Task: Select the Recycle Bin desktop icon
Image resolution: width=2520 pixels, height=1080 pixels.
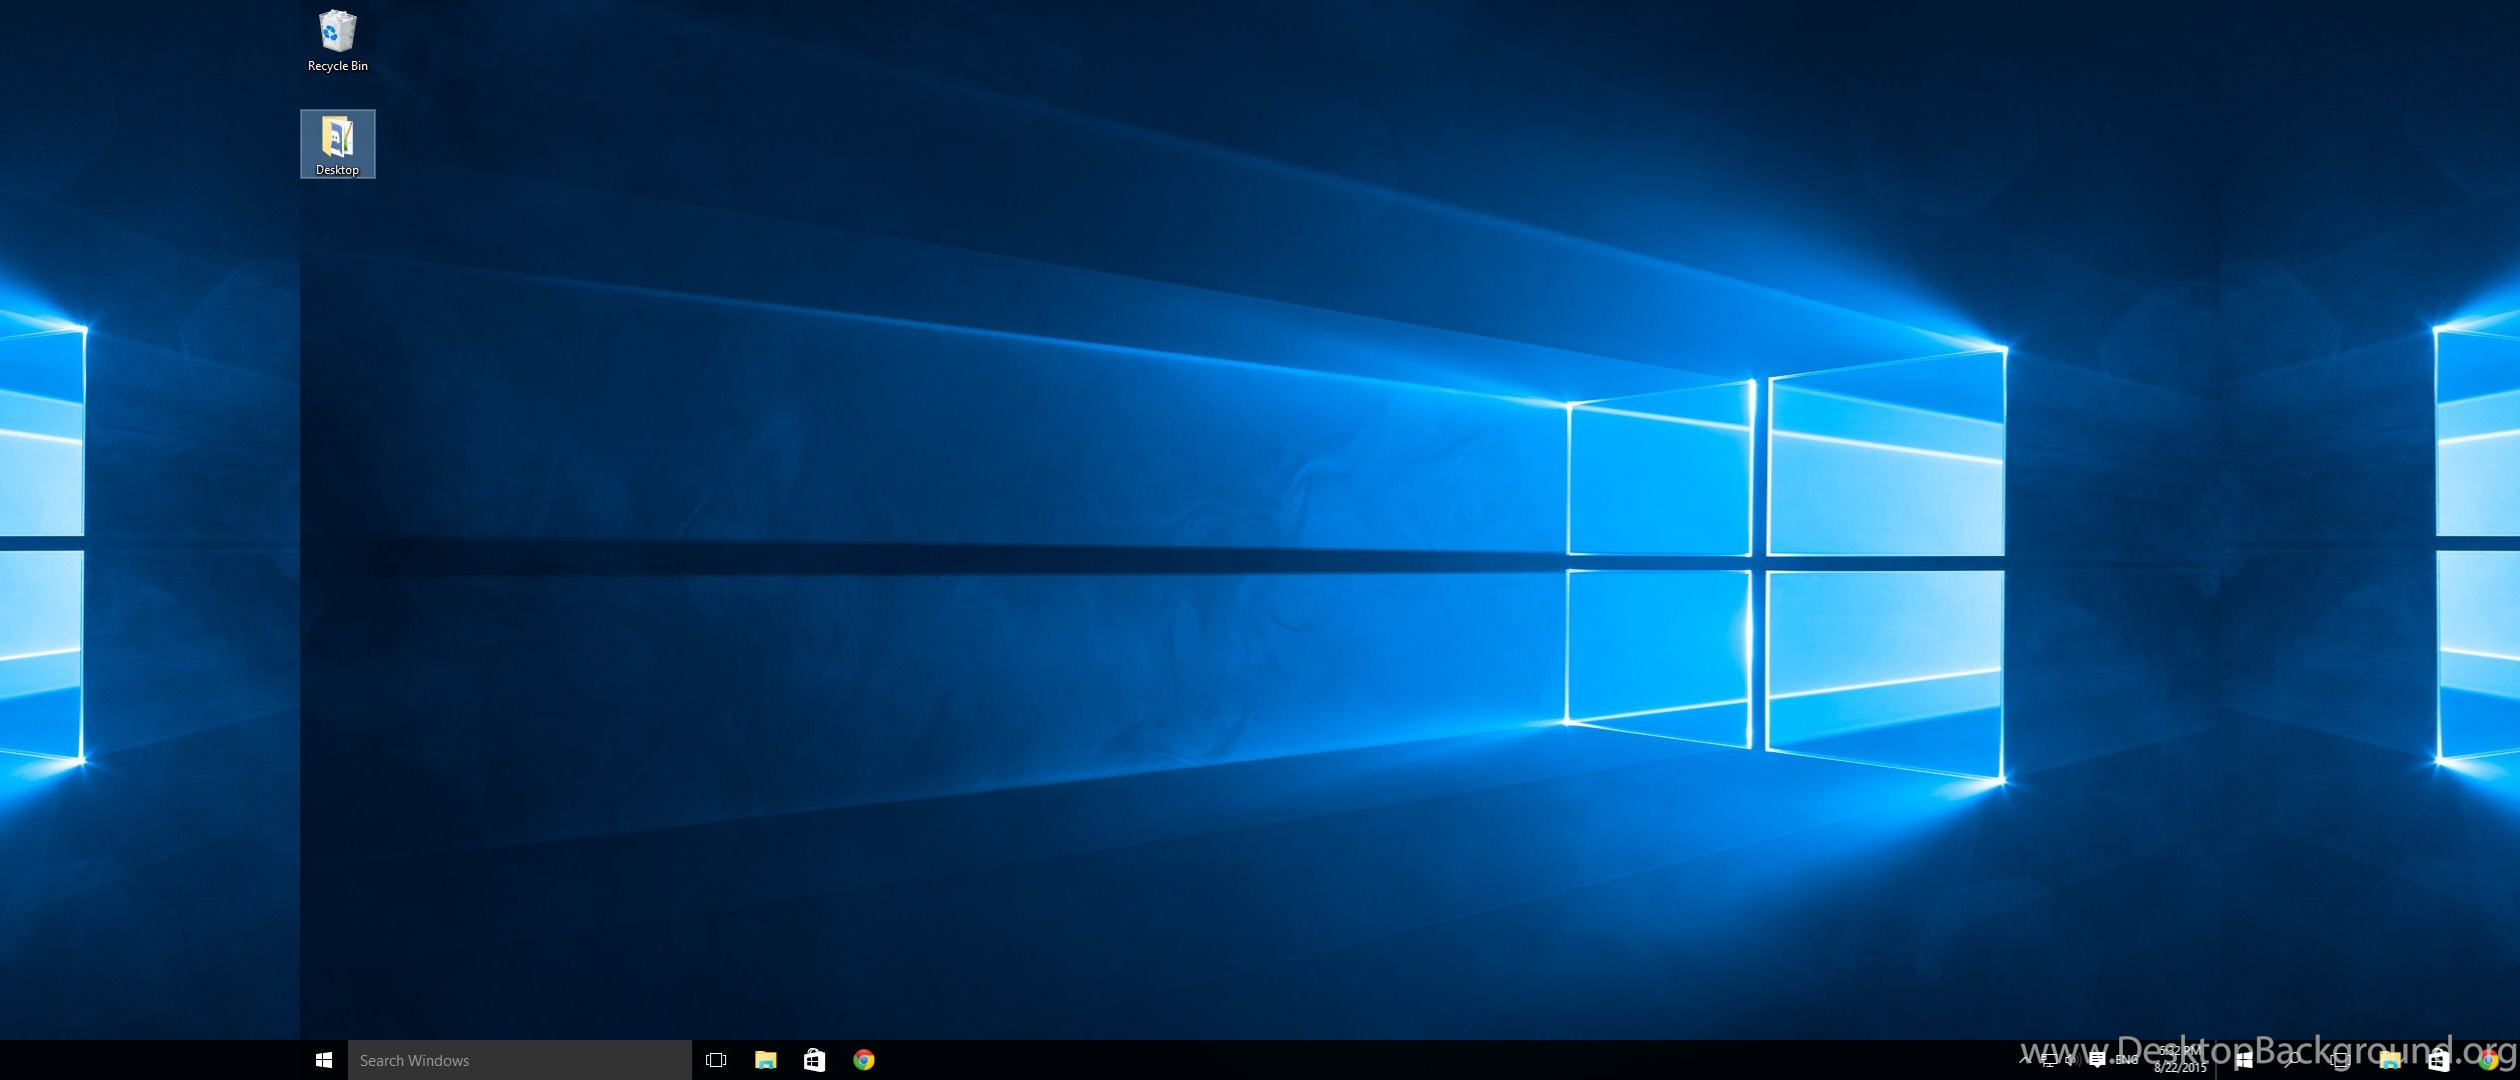Action: tap(337, 41)
